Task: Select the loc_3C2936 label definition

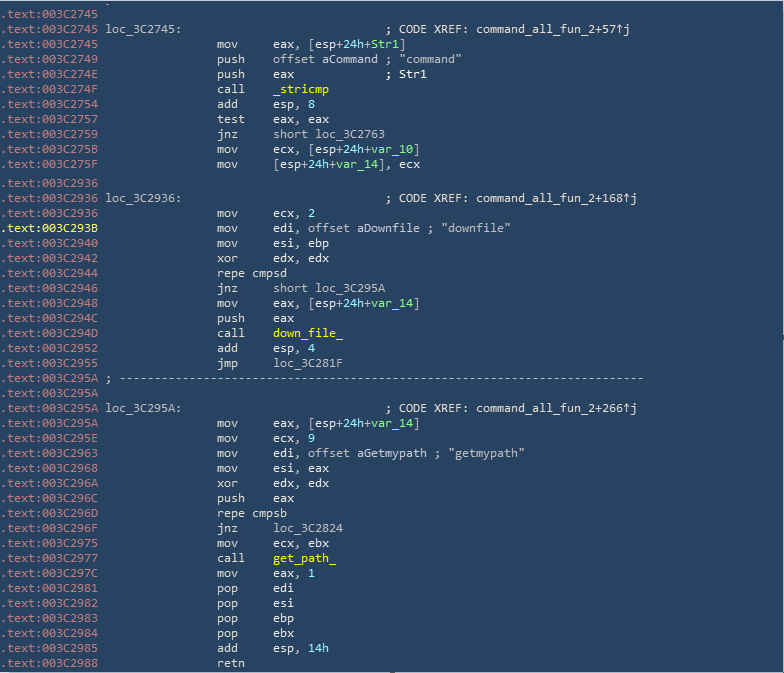Action: pyautogui.click(x=143, y=198)
